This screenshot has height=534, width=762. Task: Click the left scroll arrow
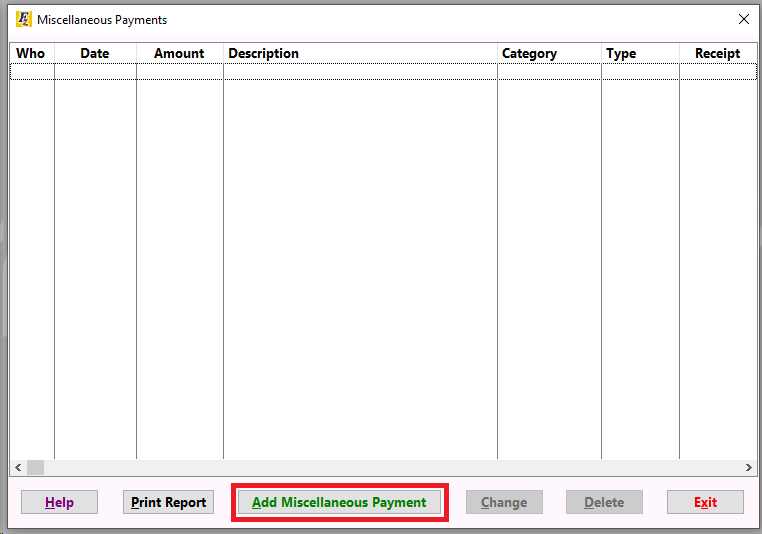(x=18, y=467)
